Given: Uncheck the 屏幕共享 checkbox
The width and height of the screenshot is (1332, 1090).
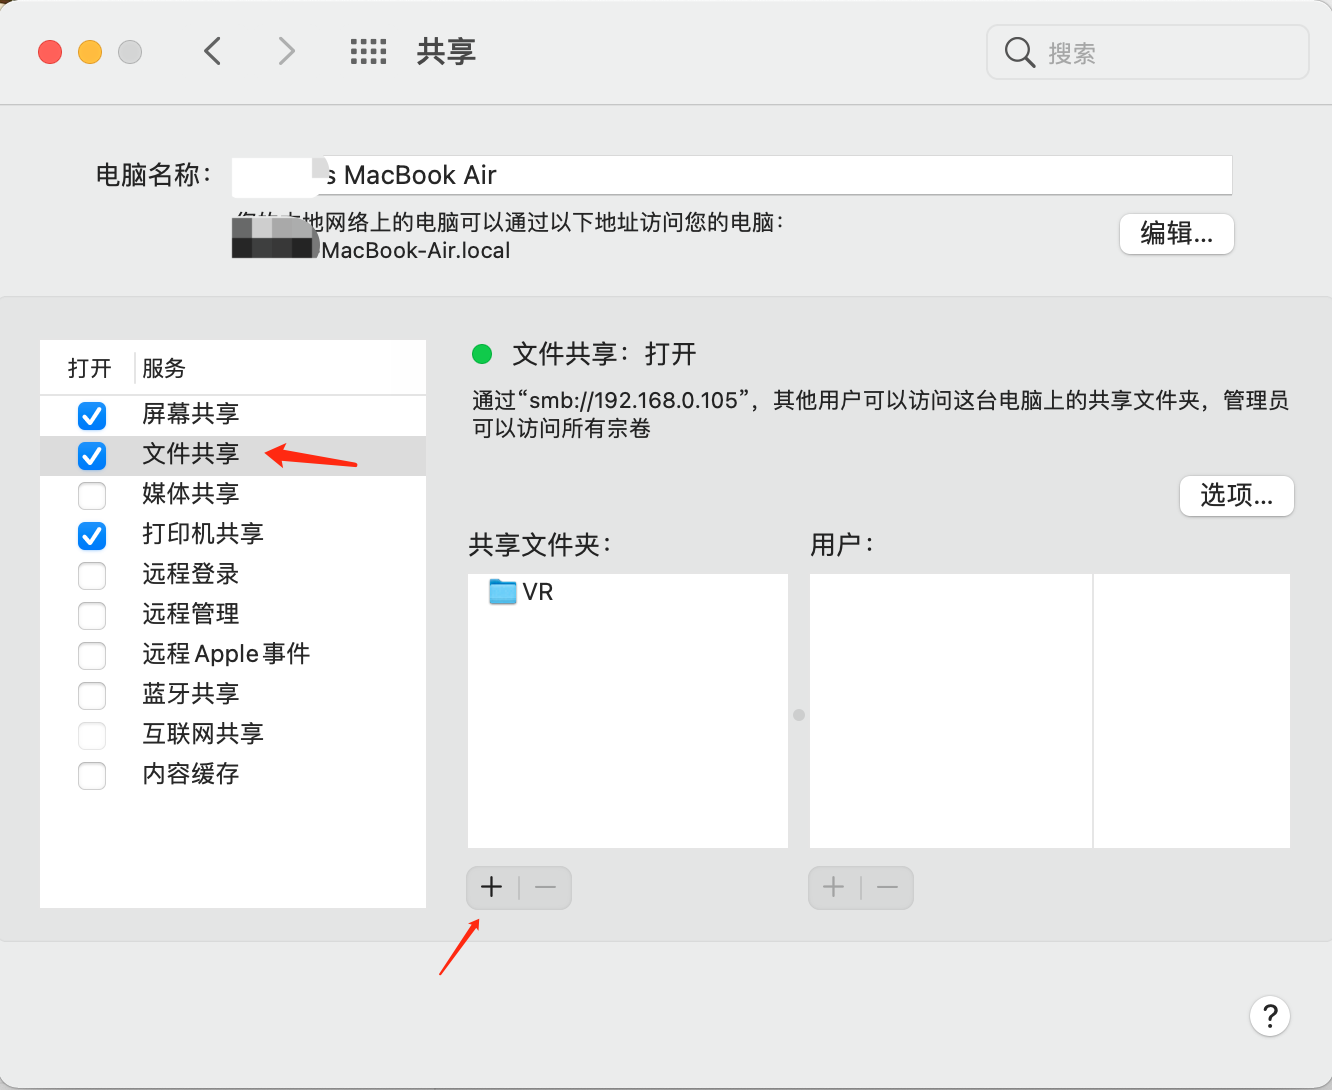Looking at the screenshot, I should click(92, 415).
